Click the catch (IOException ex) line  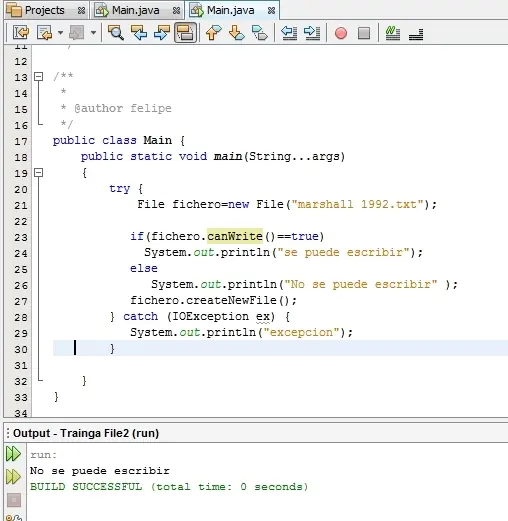200,316
